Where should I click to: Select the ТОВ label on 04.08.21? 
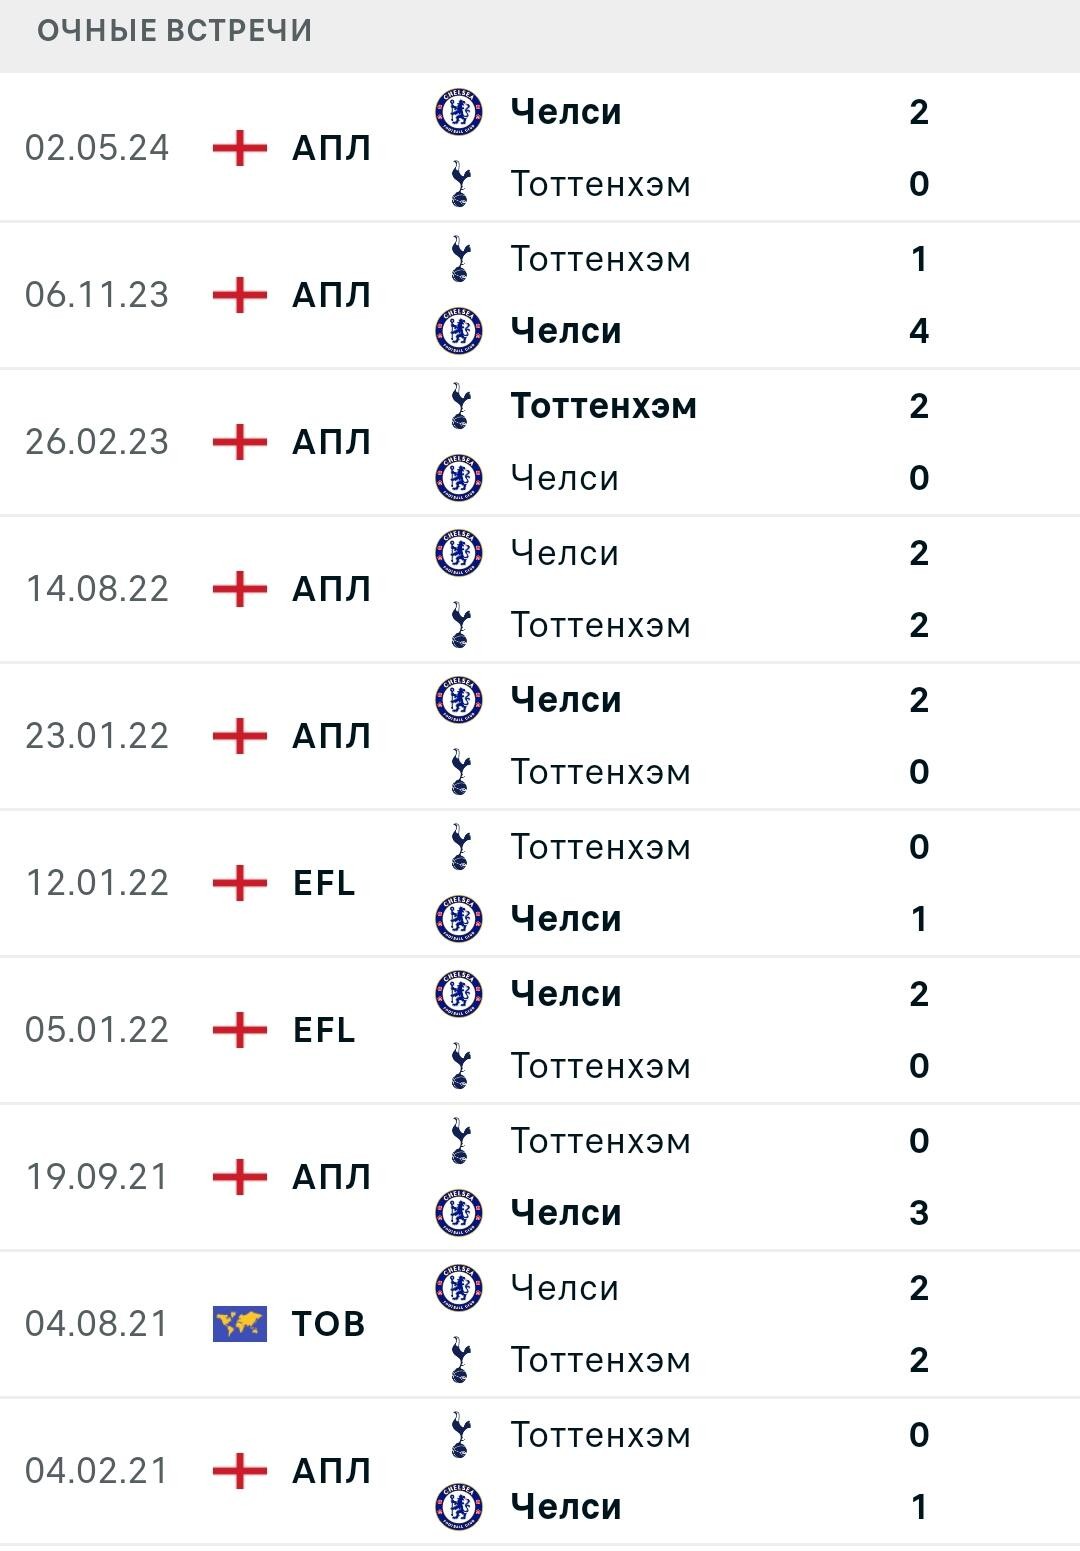pos(328,1324)
